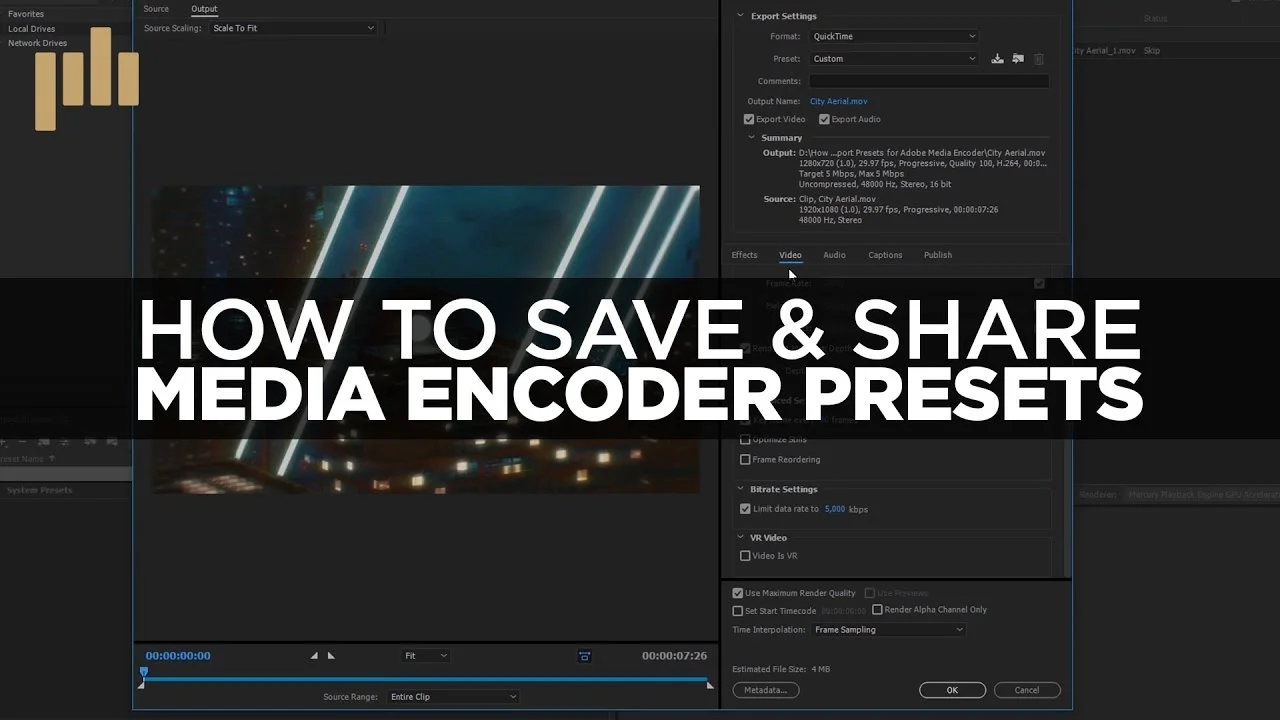Click the sort arrow next to Preset Name

point(51,458)
